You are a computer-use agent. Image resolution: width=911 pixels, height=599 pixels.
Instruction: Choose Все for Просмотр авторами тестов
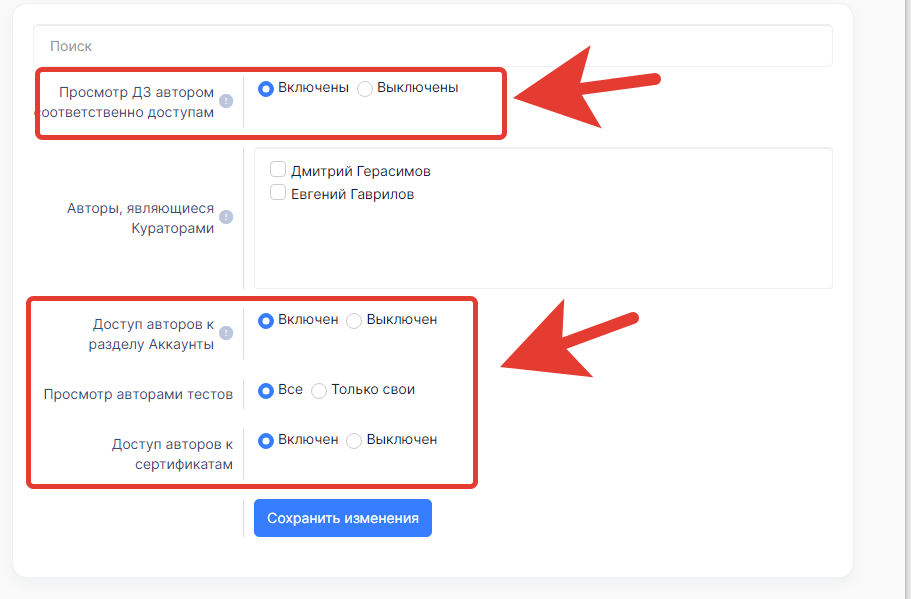tap(266, 391)
